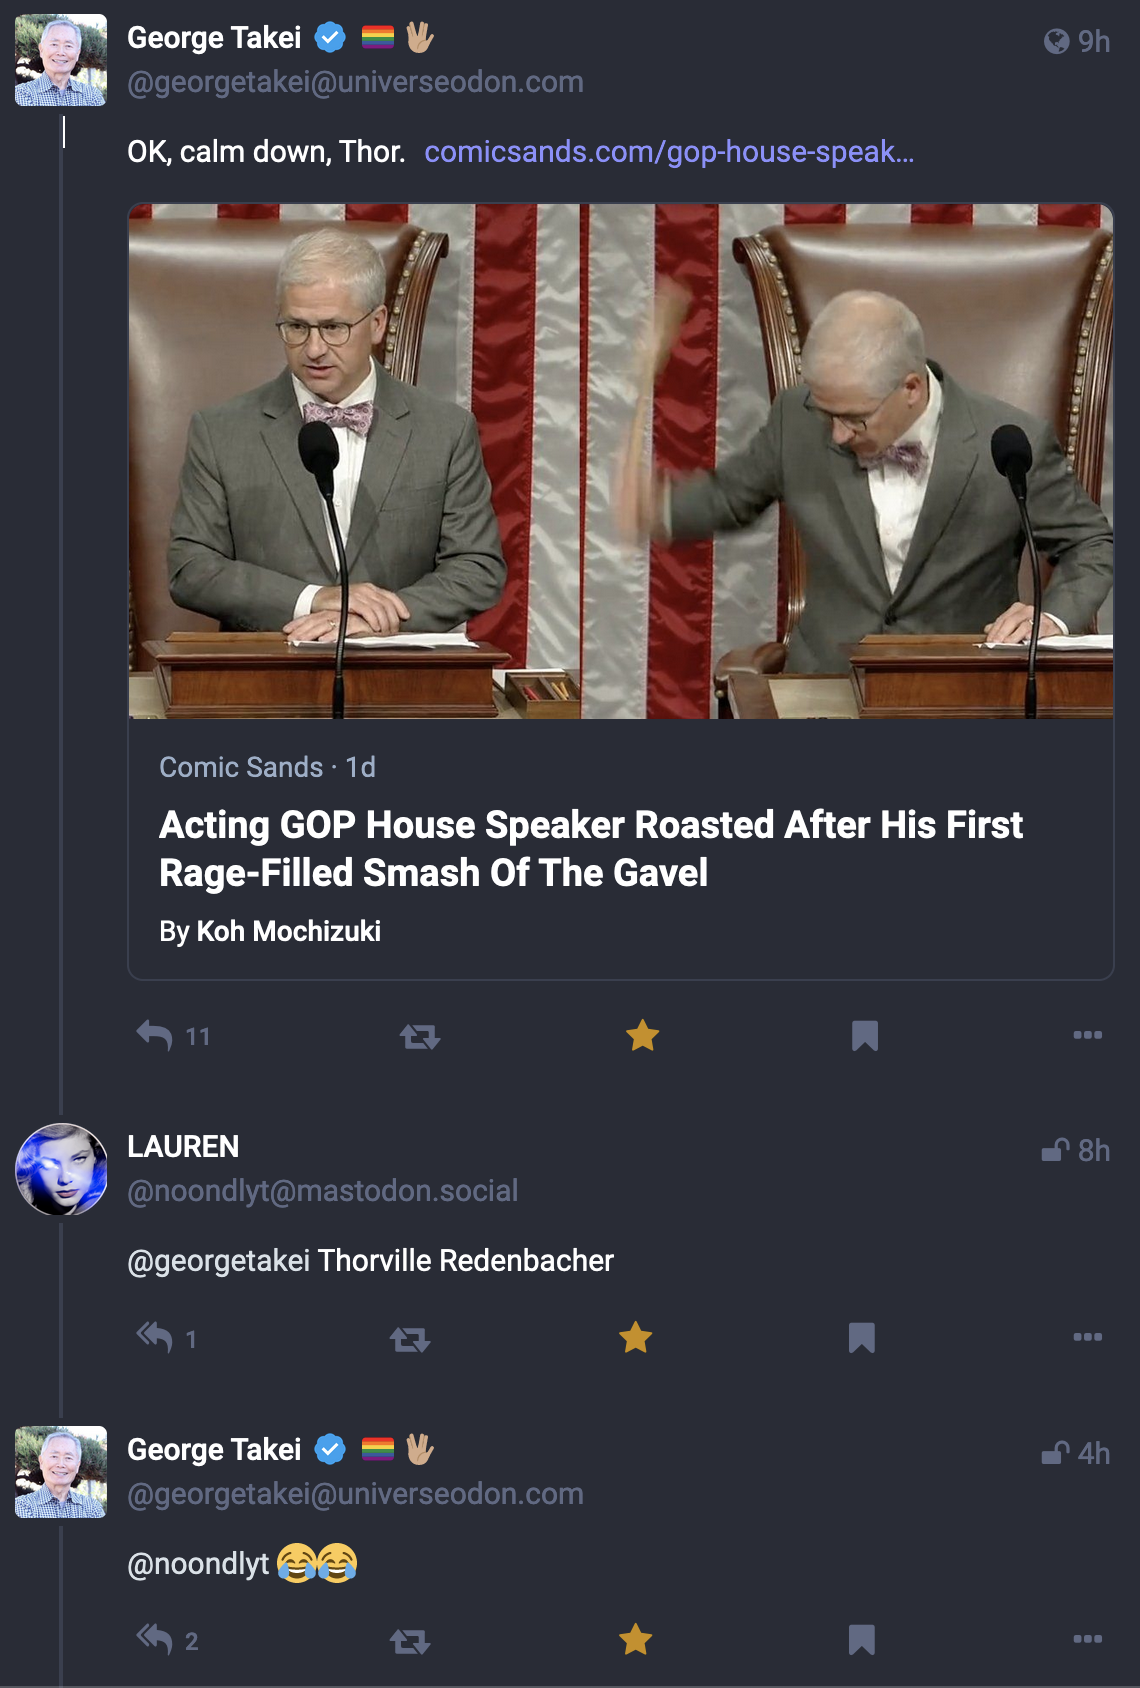Open the comicsands.com link in the post

click(x=669, y=152)
